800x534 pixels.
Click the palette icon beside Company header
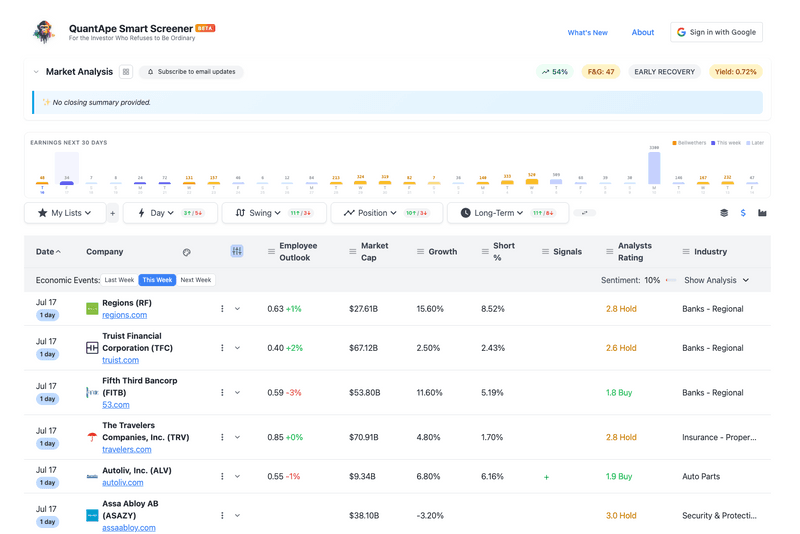(187, 252)
